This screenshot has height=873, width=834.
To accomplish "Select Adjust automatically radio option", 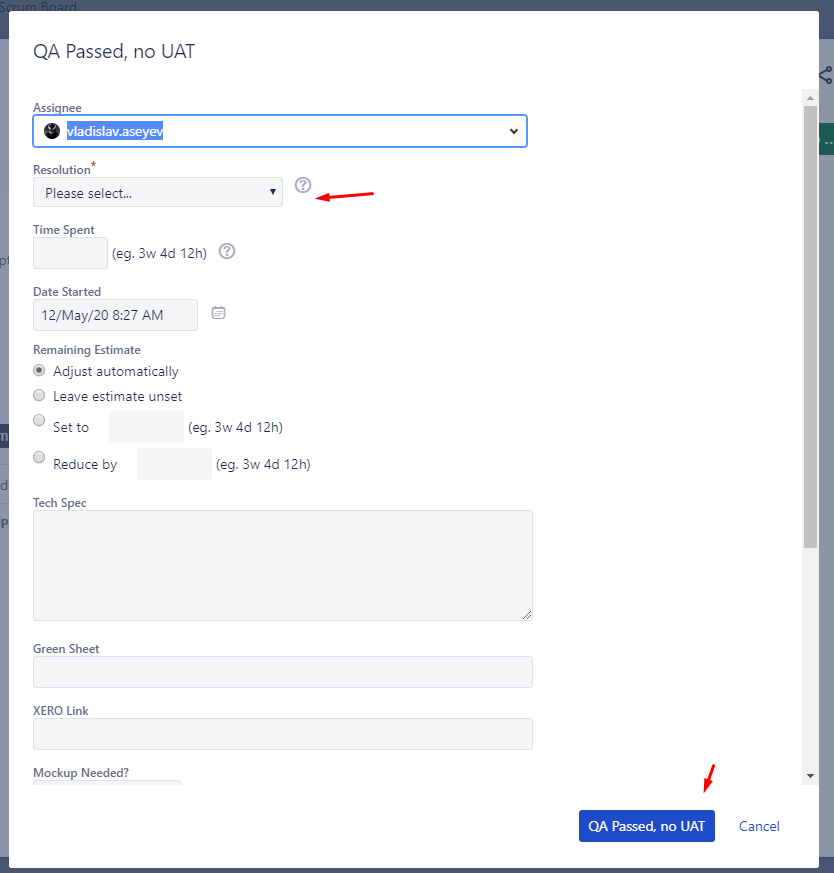I will click(39, 370).
